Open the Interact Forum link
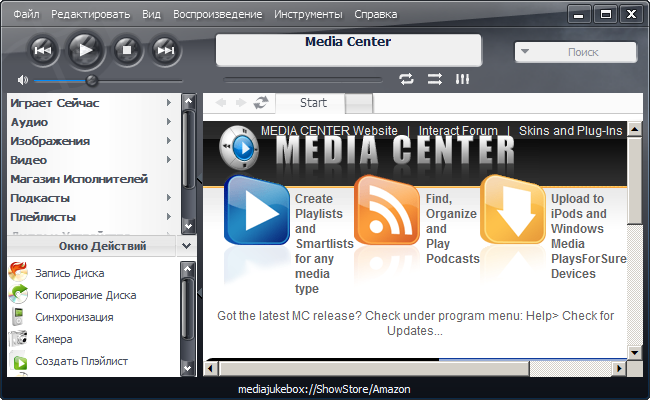Viewport: 650px width, 400px height. pos(458,131)
